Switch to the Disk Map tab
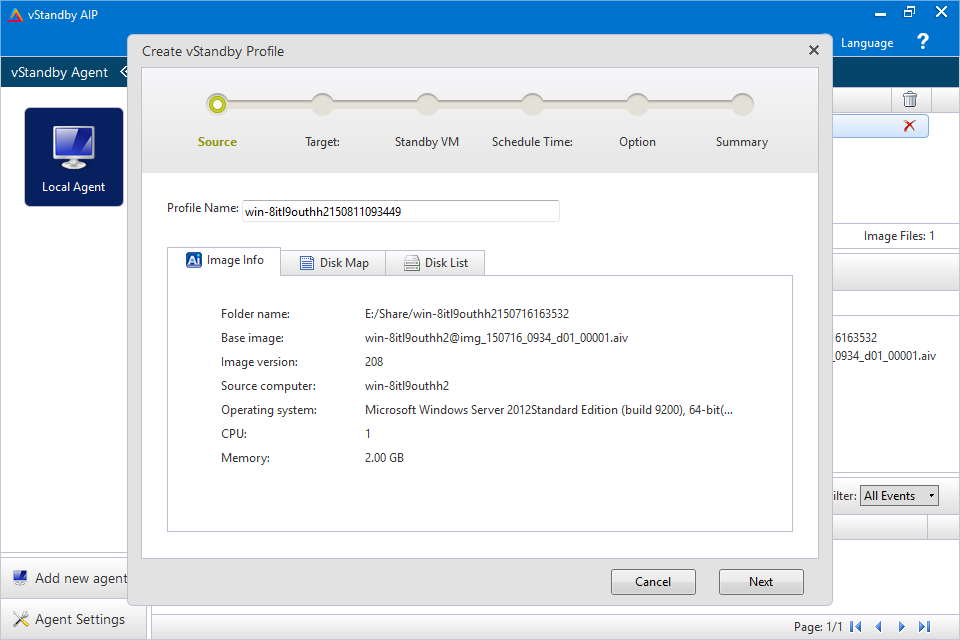Screen dimensions: 960x640 (333, 262)
